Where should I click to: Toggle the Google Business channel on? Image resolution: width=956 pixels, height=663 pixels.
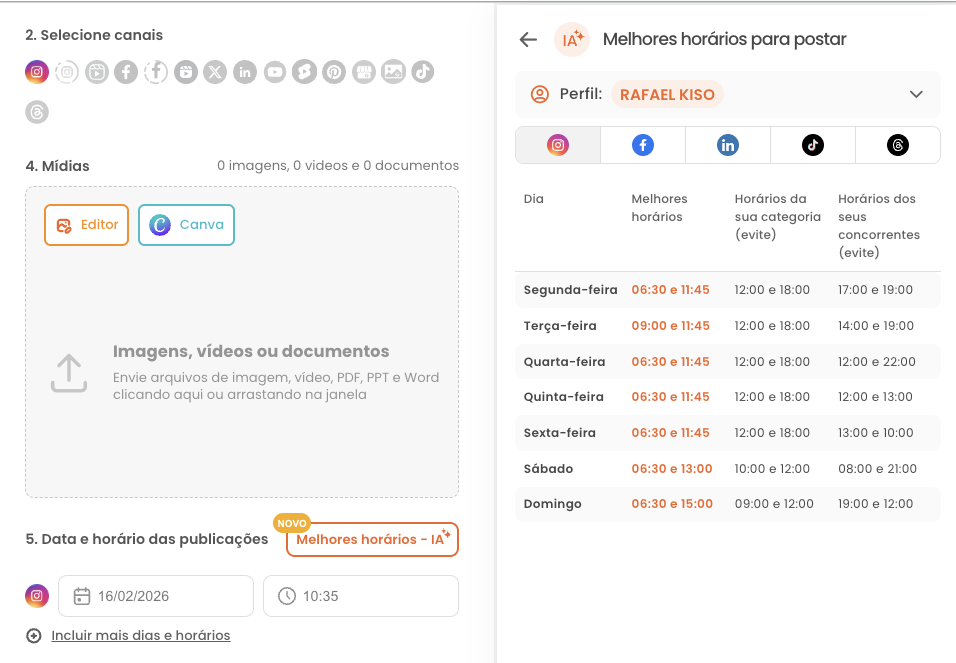click(x=364, y=72)
